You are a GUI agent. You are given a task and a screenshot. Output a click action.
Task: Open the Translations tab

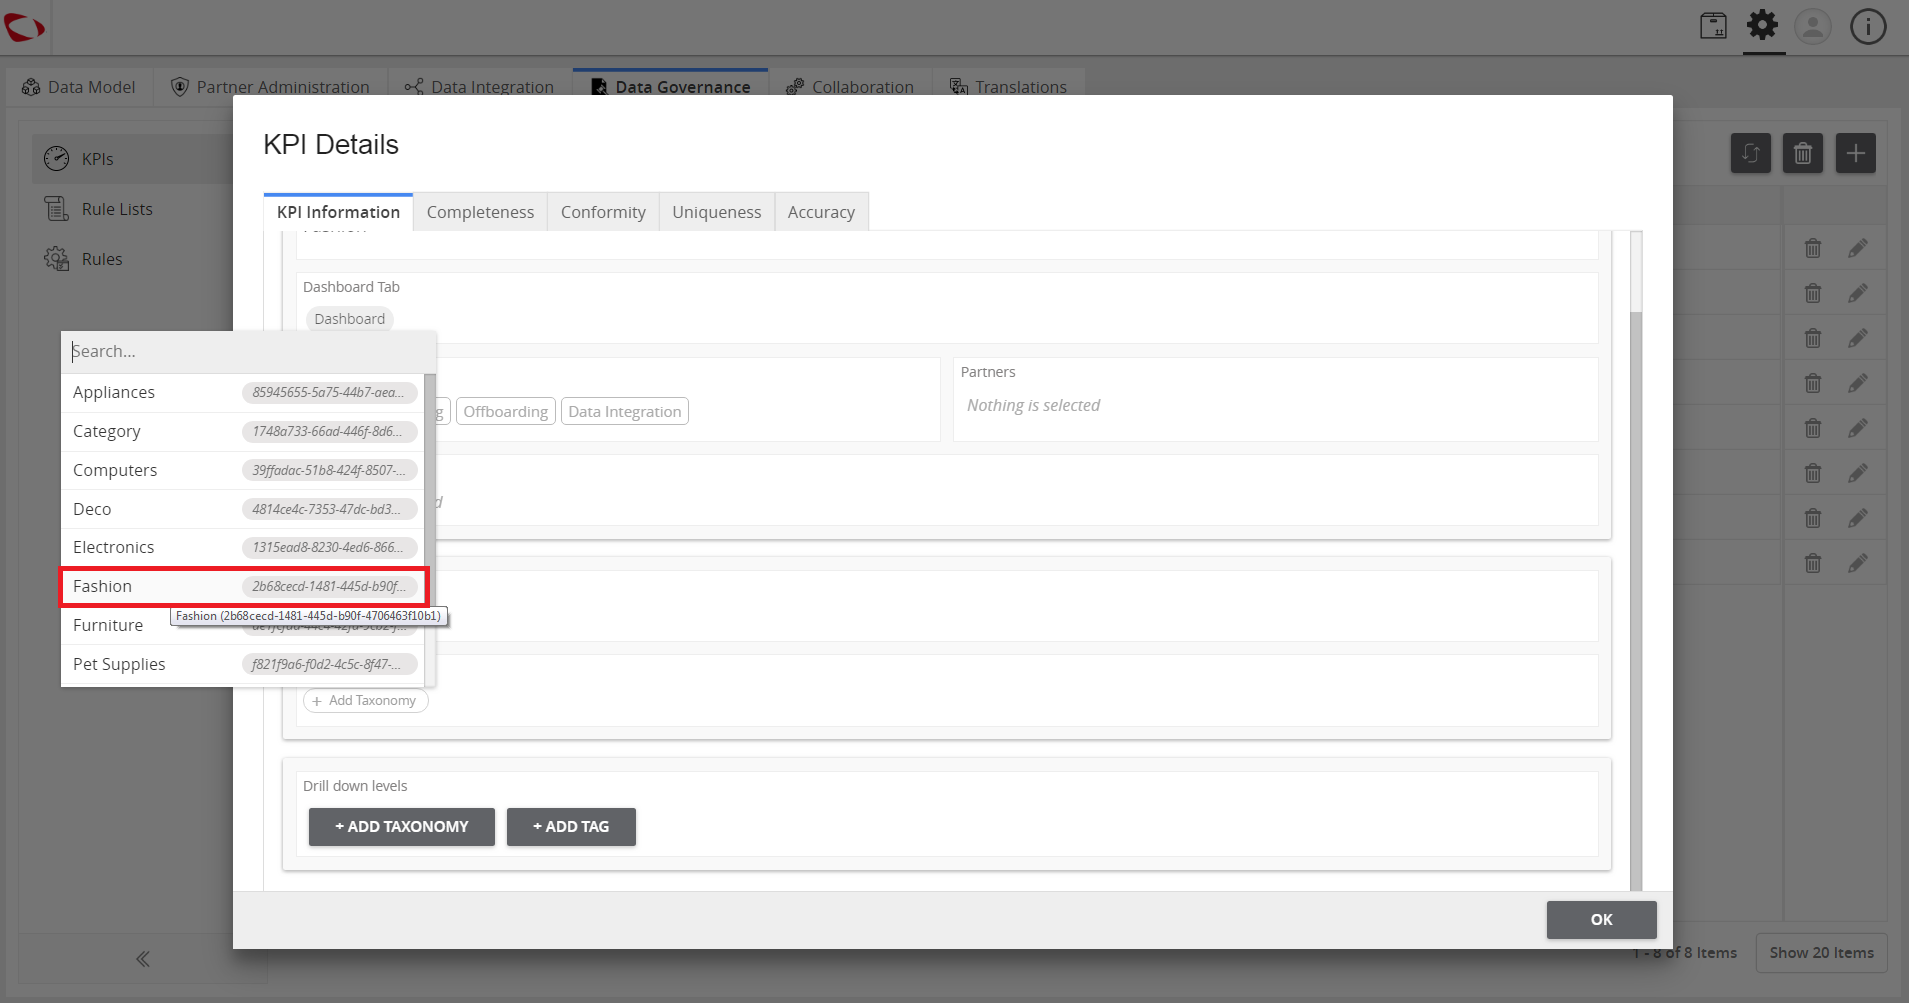click(1008, 87)
